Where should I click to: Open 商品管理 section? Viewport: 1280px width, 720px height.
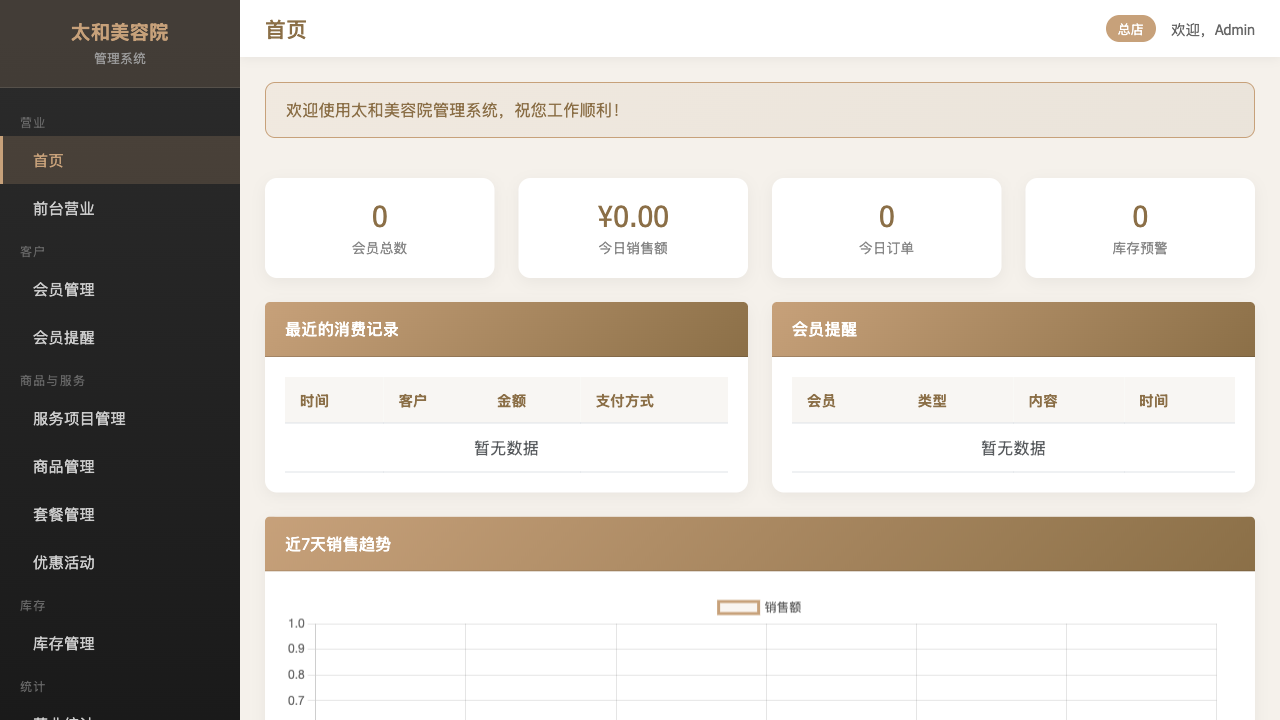[x=120, y=466]
